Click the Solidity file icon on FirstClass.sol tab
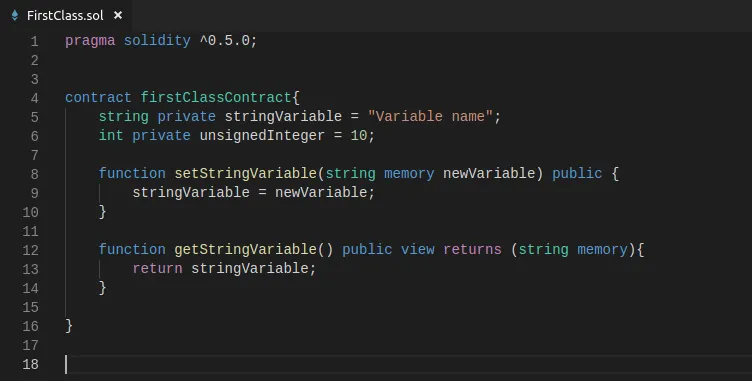Image resolution: width=752 pixels, height=381 pixels. coord(15,15)
